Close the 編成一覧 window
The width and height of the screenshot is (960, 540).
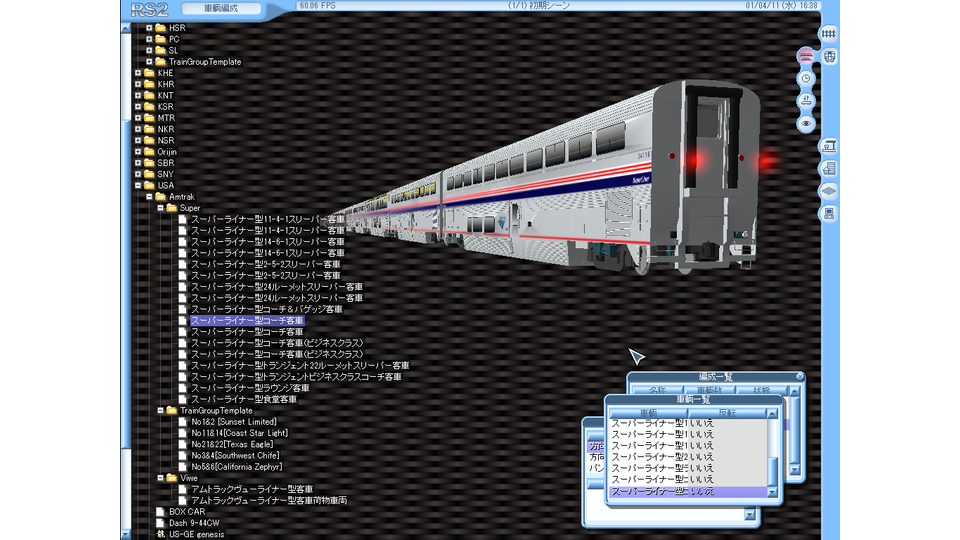point(800,376)
